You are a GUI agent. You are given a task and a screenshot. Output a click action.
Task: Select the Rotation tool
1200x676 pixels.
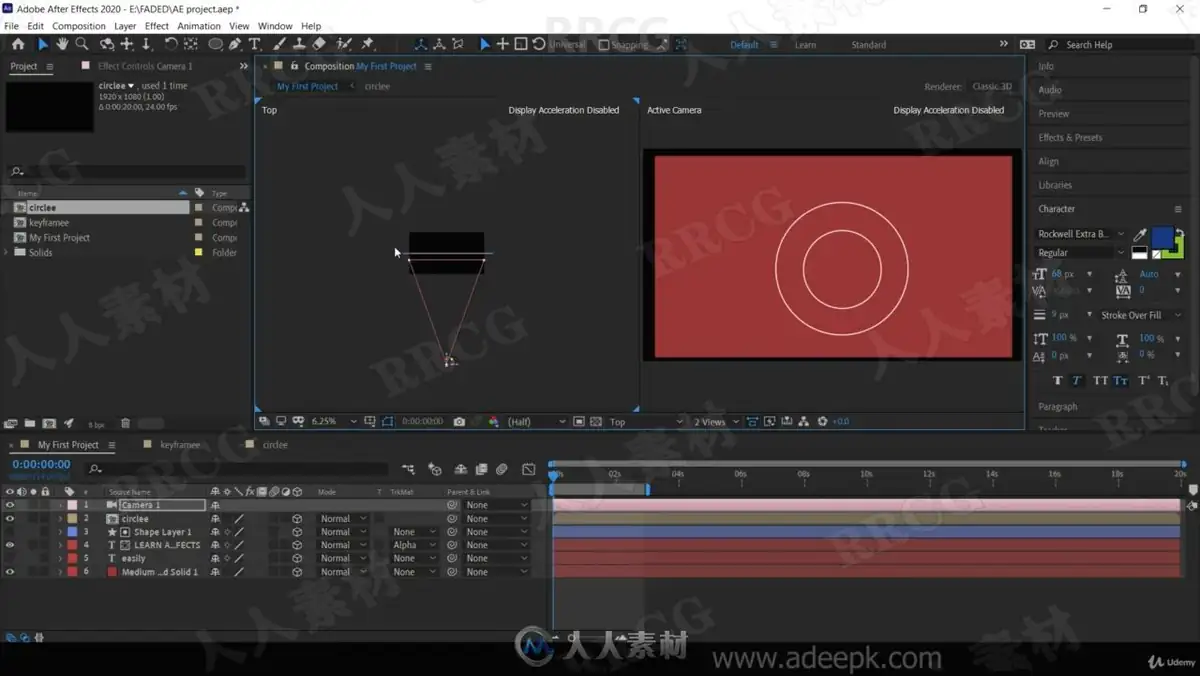tap(171, 44)
